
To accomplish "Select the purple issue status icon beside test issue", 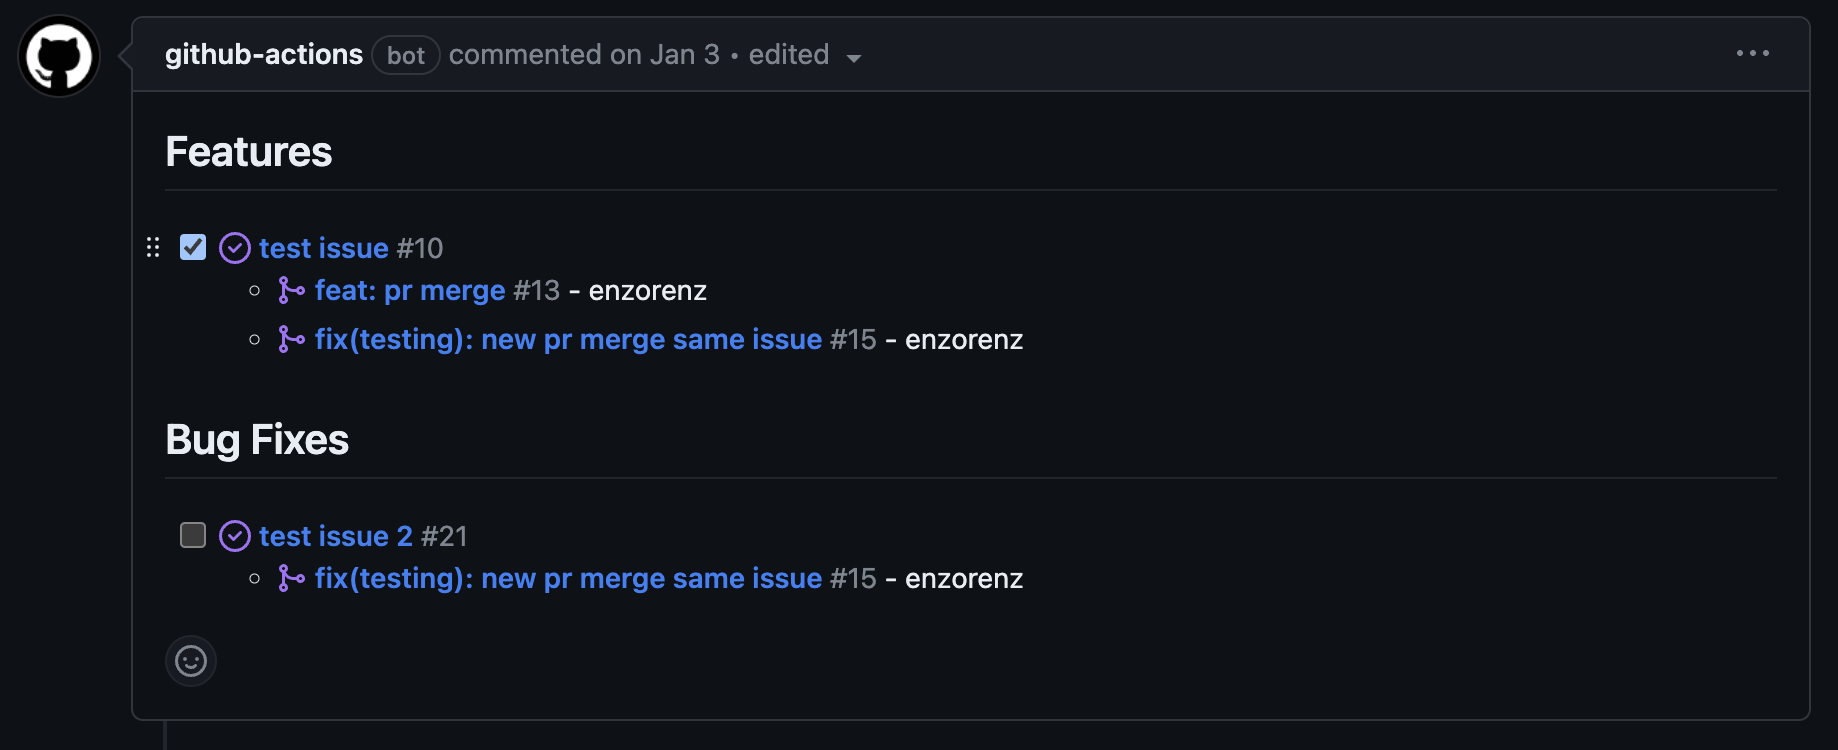I will (234, 247).
